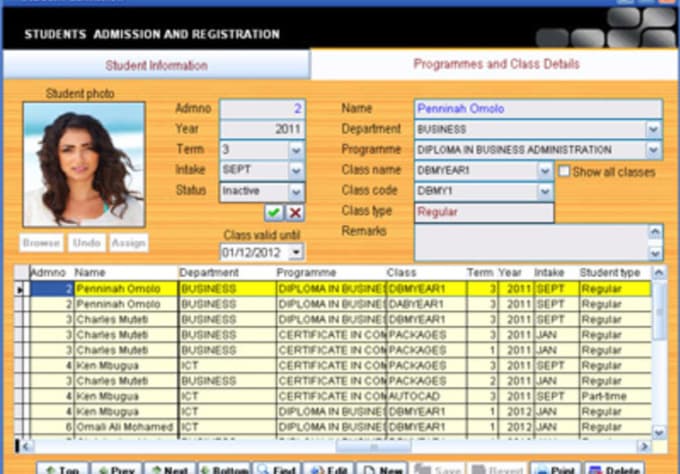
Task: Open the Term dropdown
Action: (296, 150)
